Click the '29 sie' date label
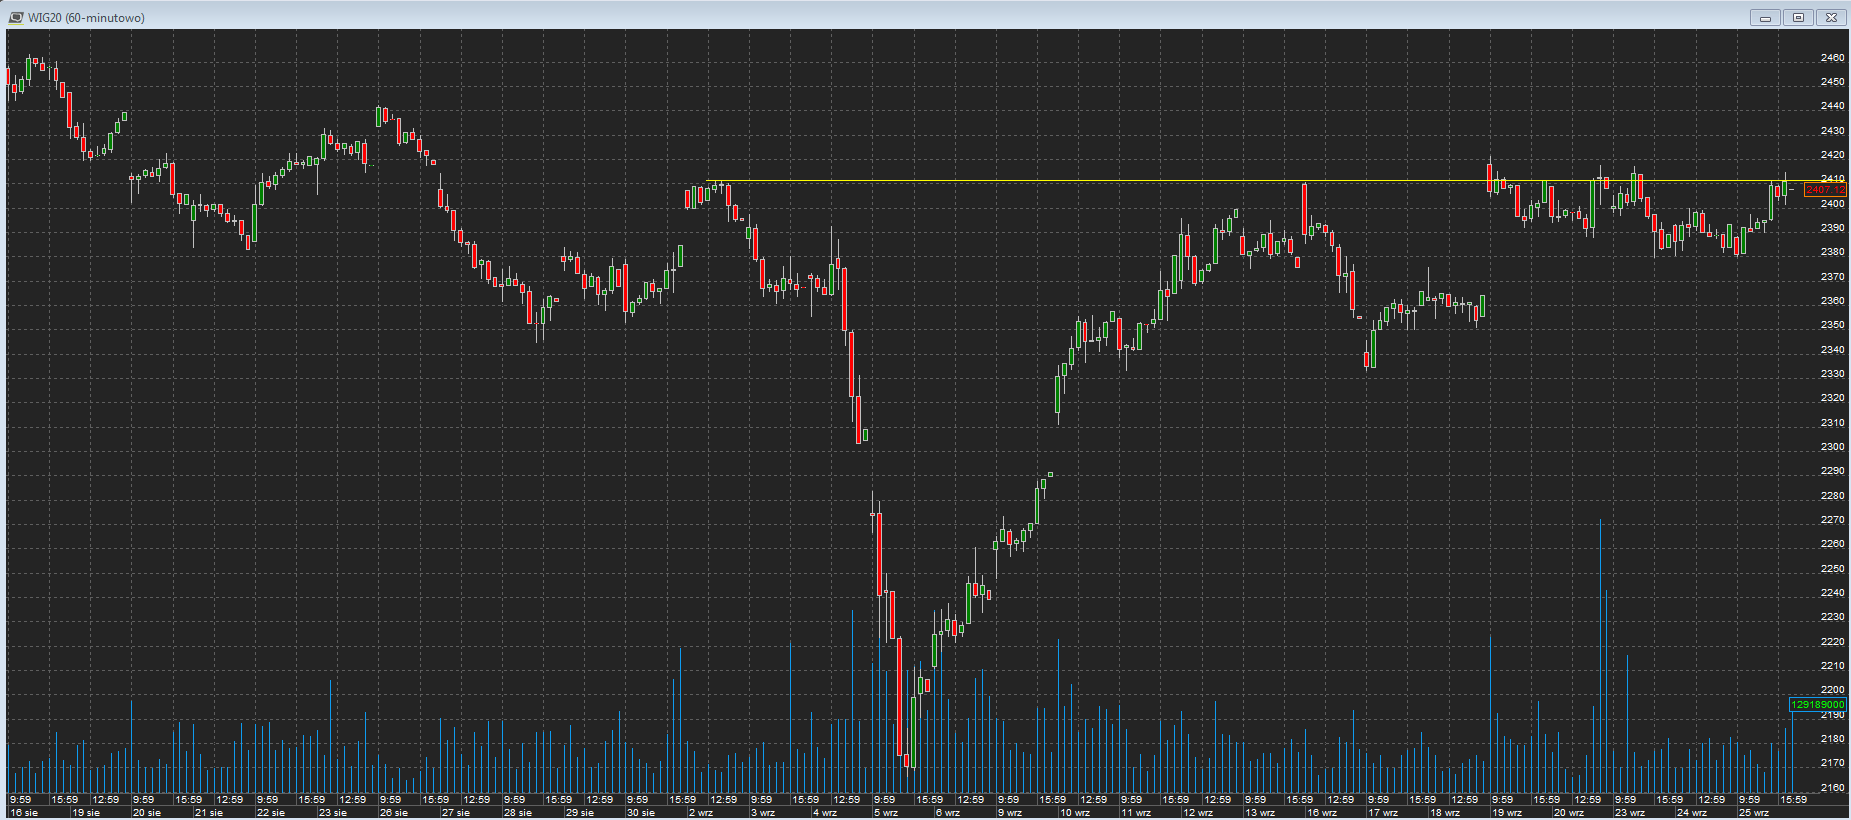Screen dimensions: 1851x820 click(x=580, y=813)
